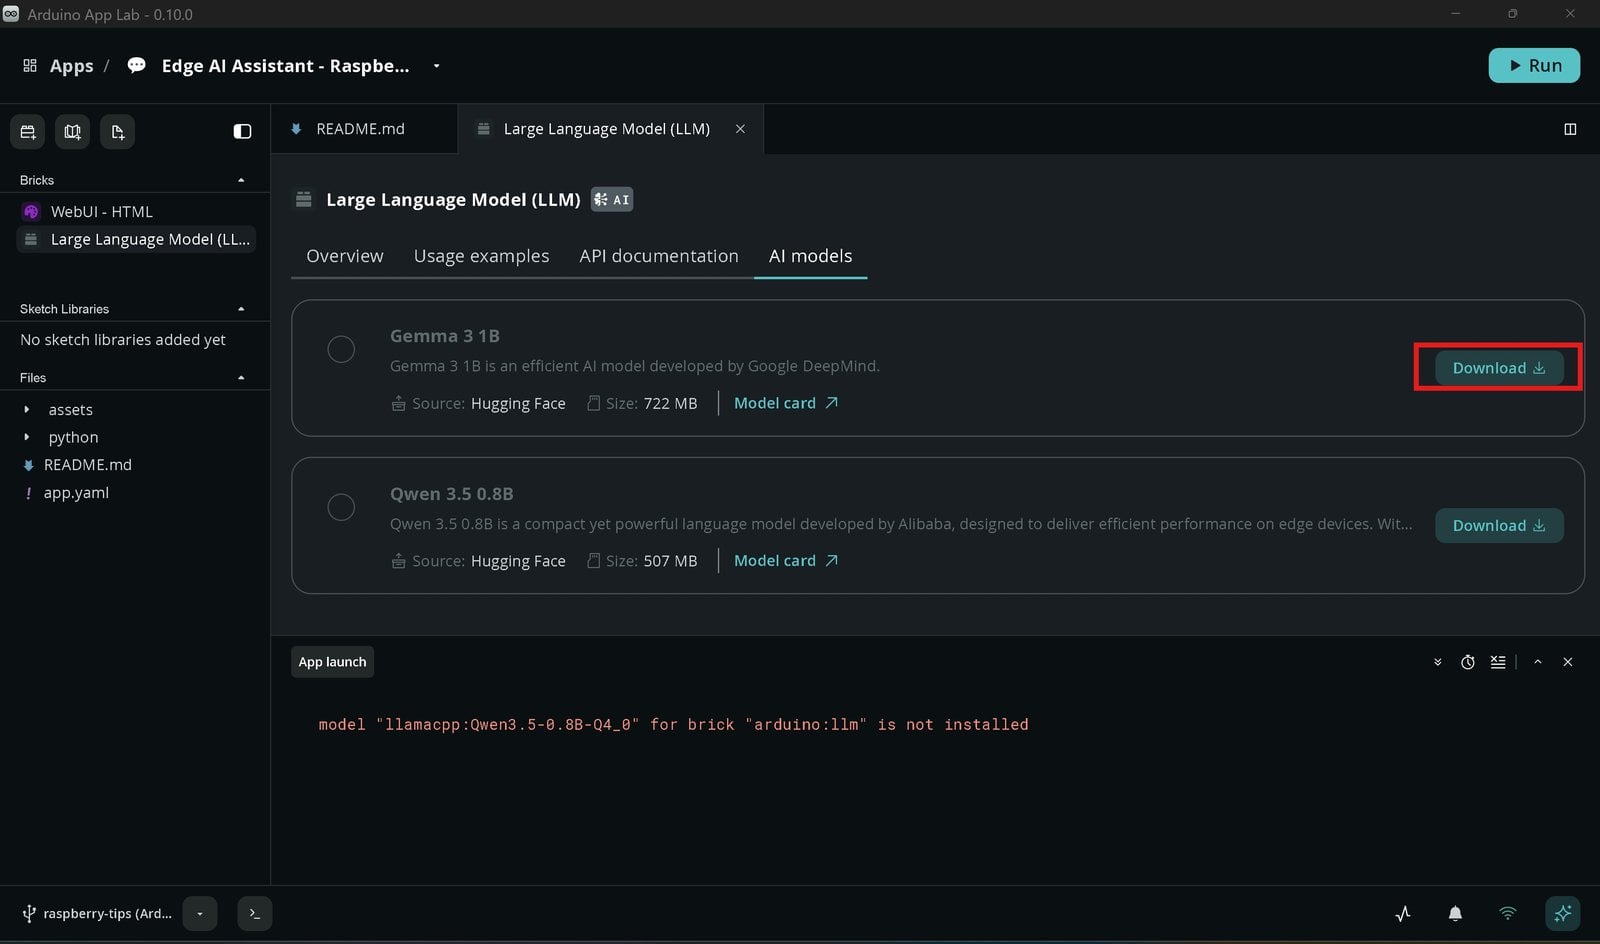Click the add sketch library icon
Image resolution: width=1600 pixels, height=944 pixels.
(x=72, y=132)
